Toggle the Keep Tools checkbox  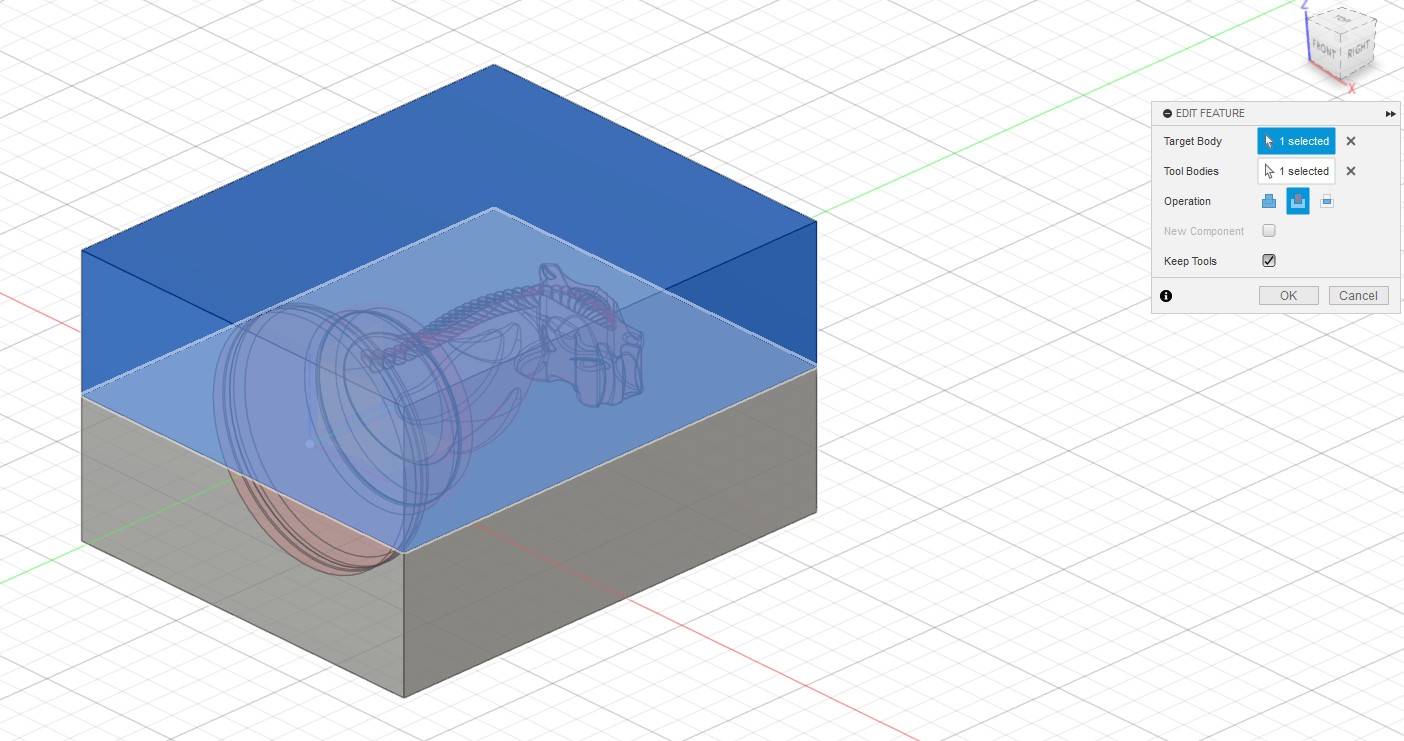[1269, 261]
